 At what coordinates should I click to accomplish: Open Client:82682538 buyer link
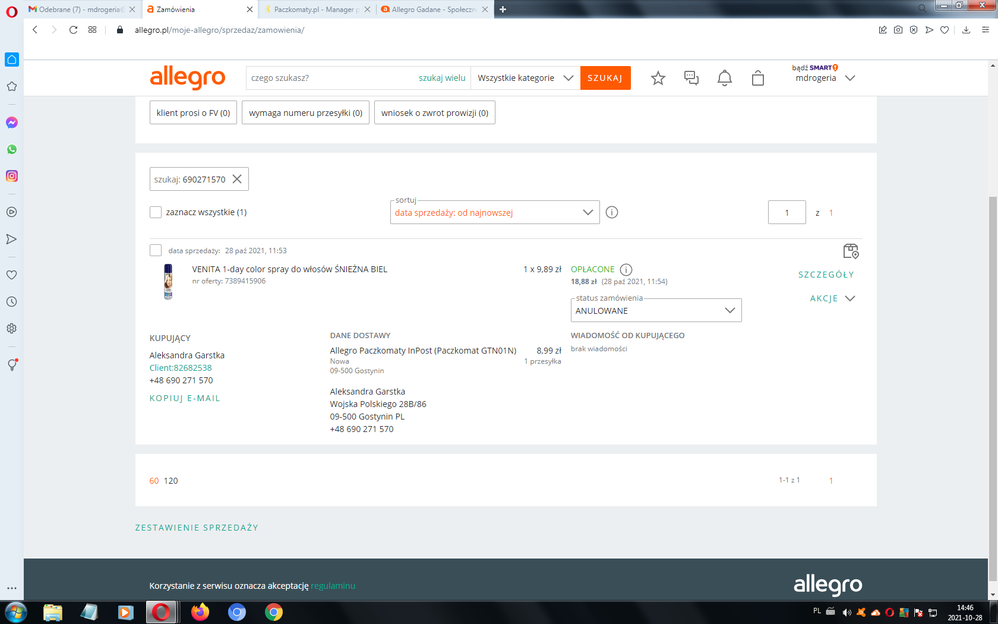[x=180, y=367]
